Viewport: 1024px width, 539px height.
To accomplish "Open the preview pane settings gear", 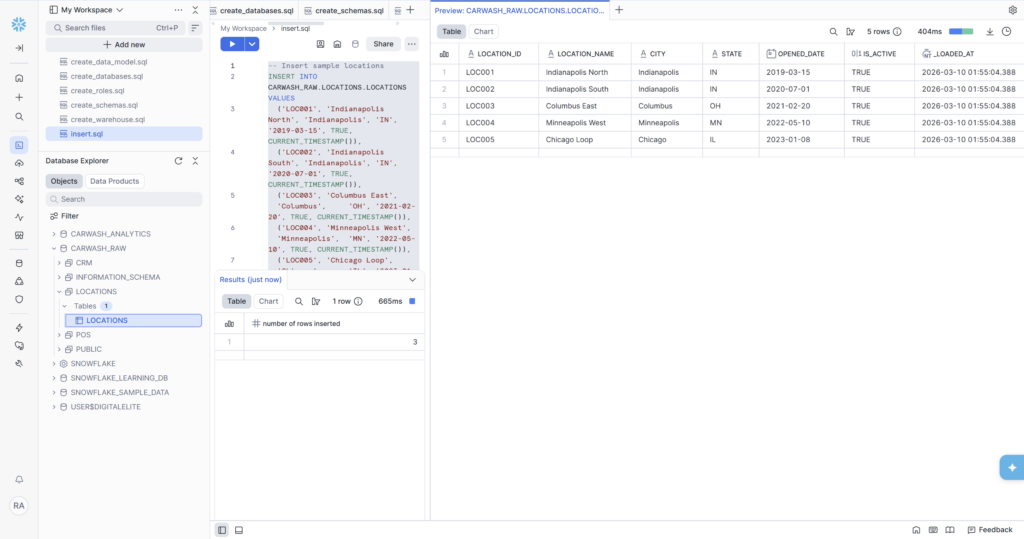I will tap(1012, 10).
